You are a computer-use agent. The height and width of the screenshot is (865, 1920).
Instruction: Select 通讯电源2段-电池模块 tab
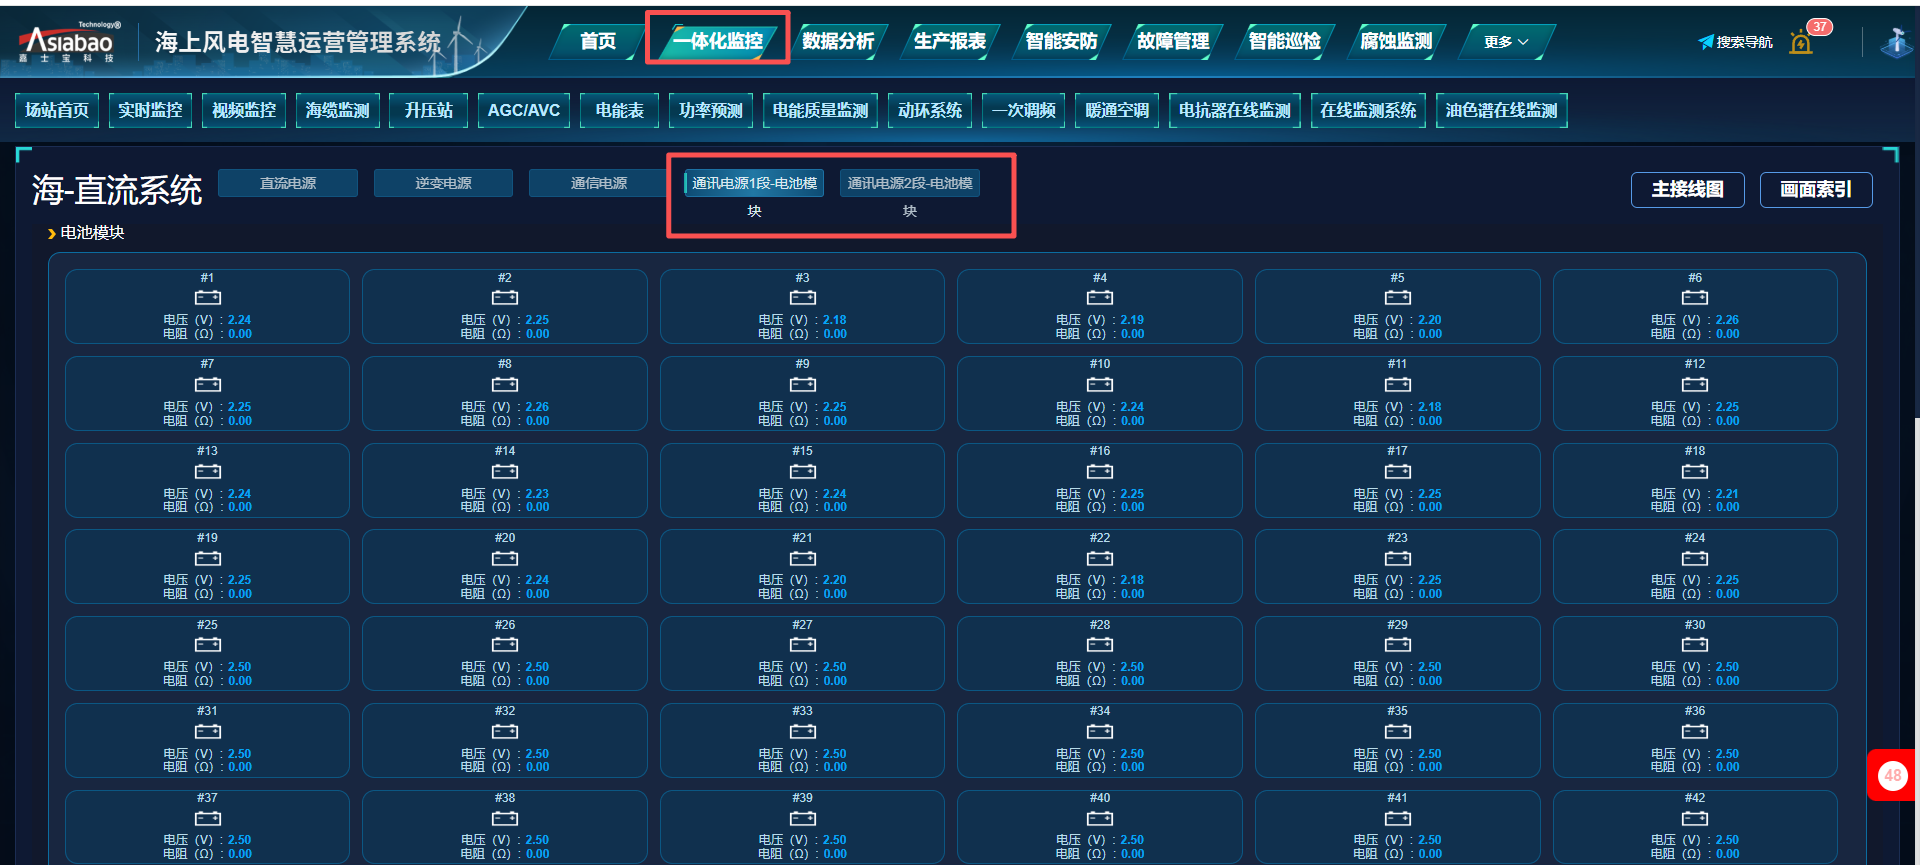[x=909, y=184]
